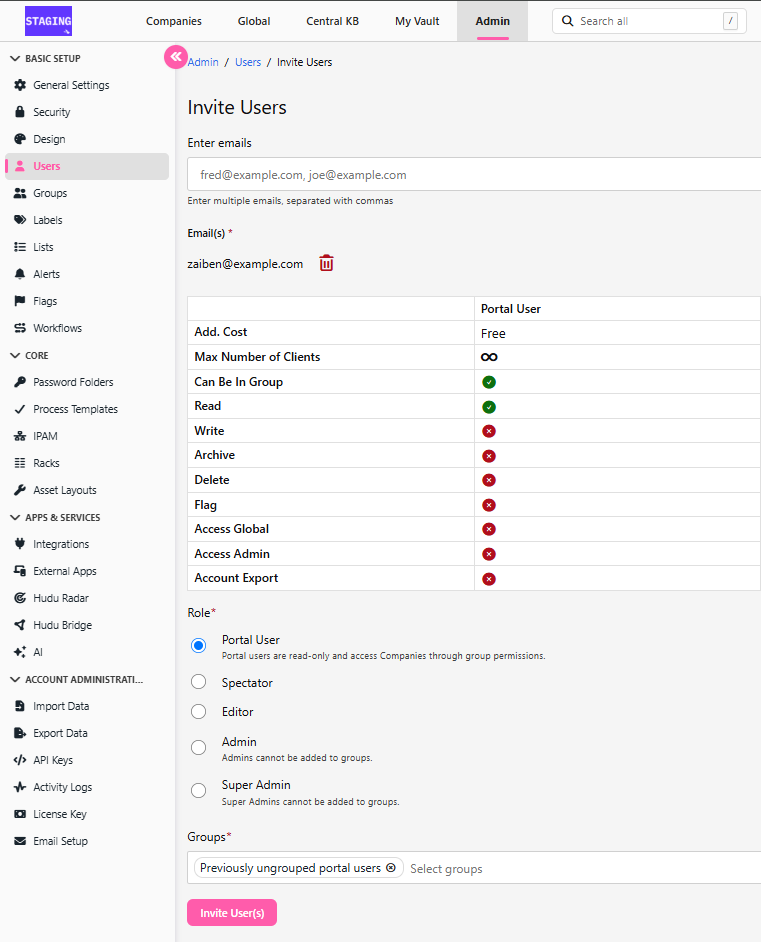Click the External Apps icon
The height and width of the screenshot is (942, 761).
[x=20, y=571]
